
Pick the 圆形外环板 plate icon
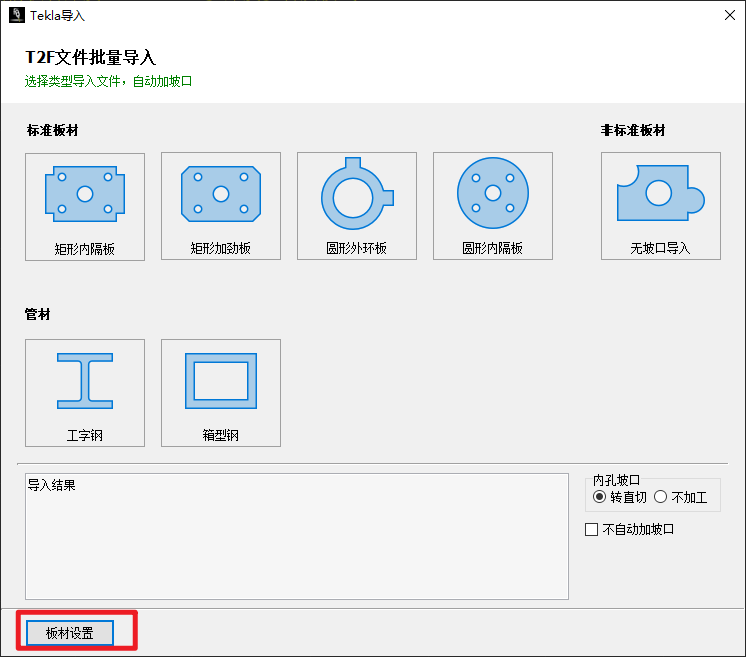click(x=357, y=206)
